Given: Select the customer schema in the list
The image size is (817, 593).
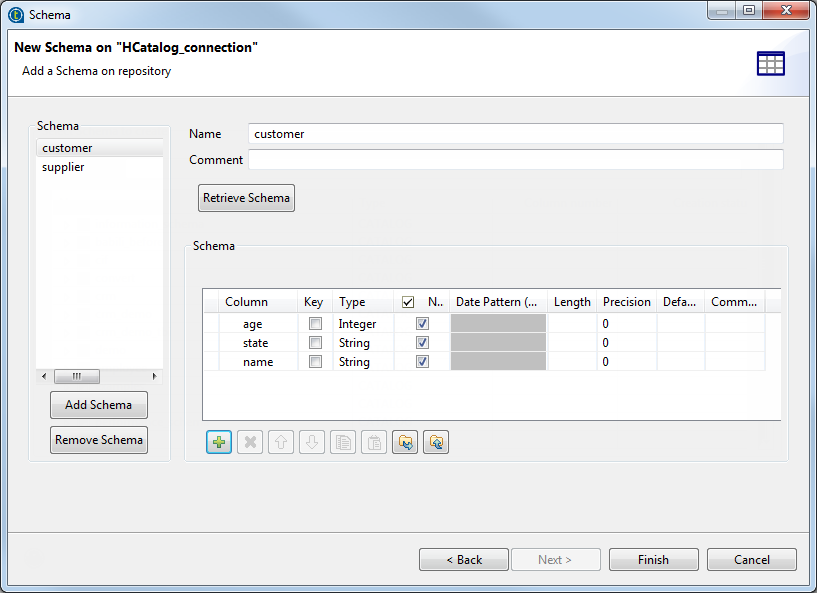Looking at the screenshot, I should 100,148.
